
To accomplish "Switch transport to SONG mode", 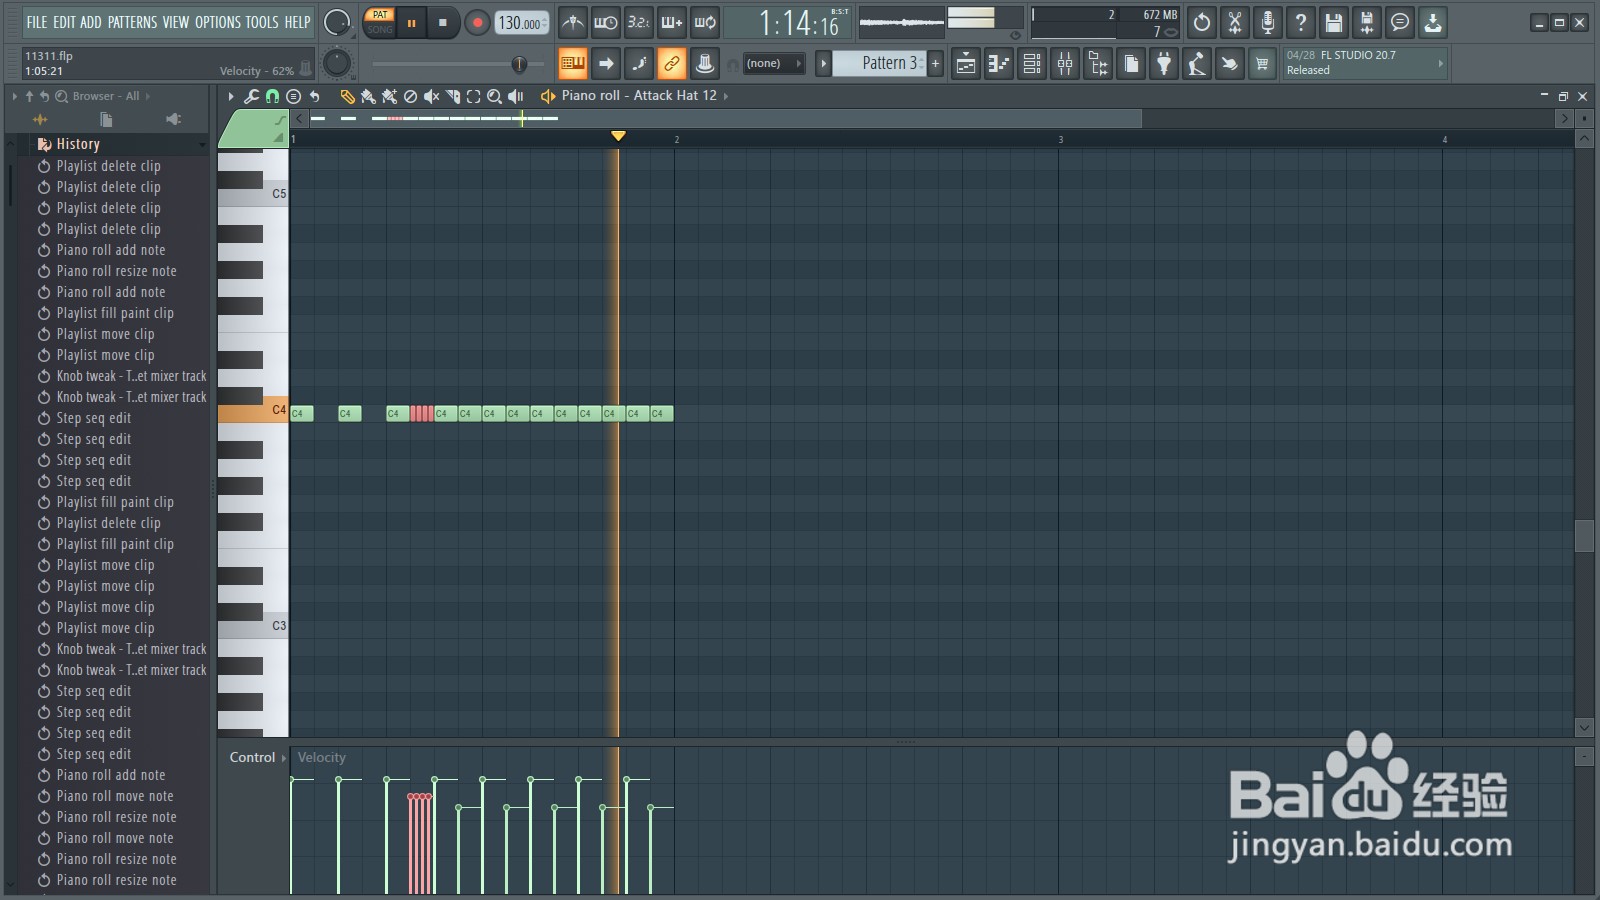I will [x=380, y=29].
